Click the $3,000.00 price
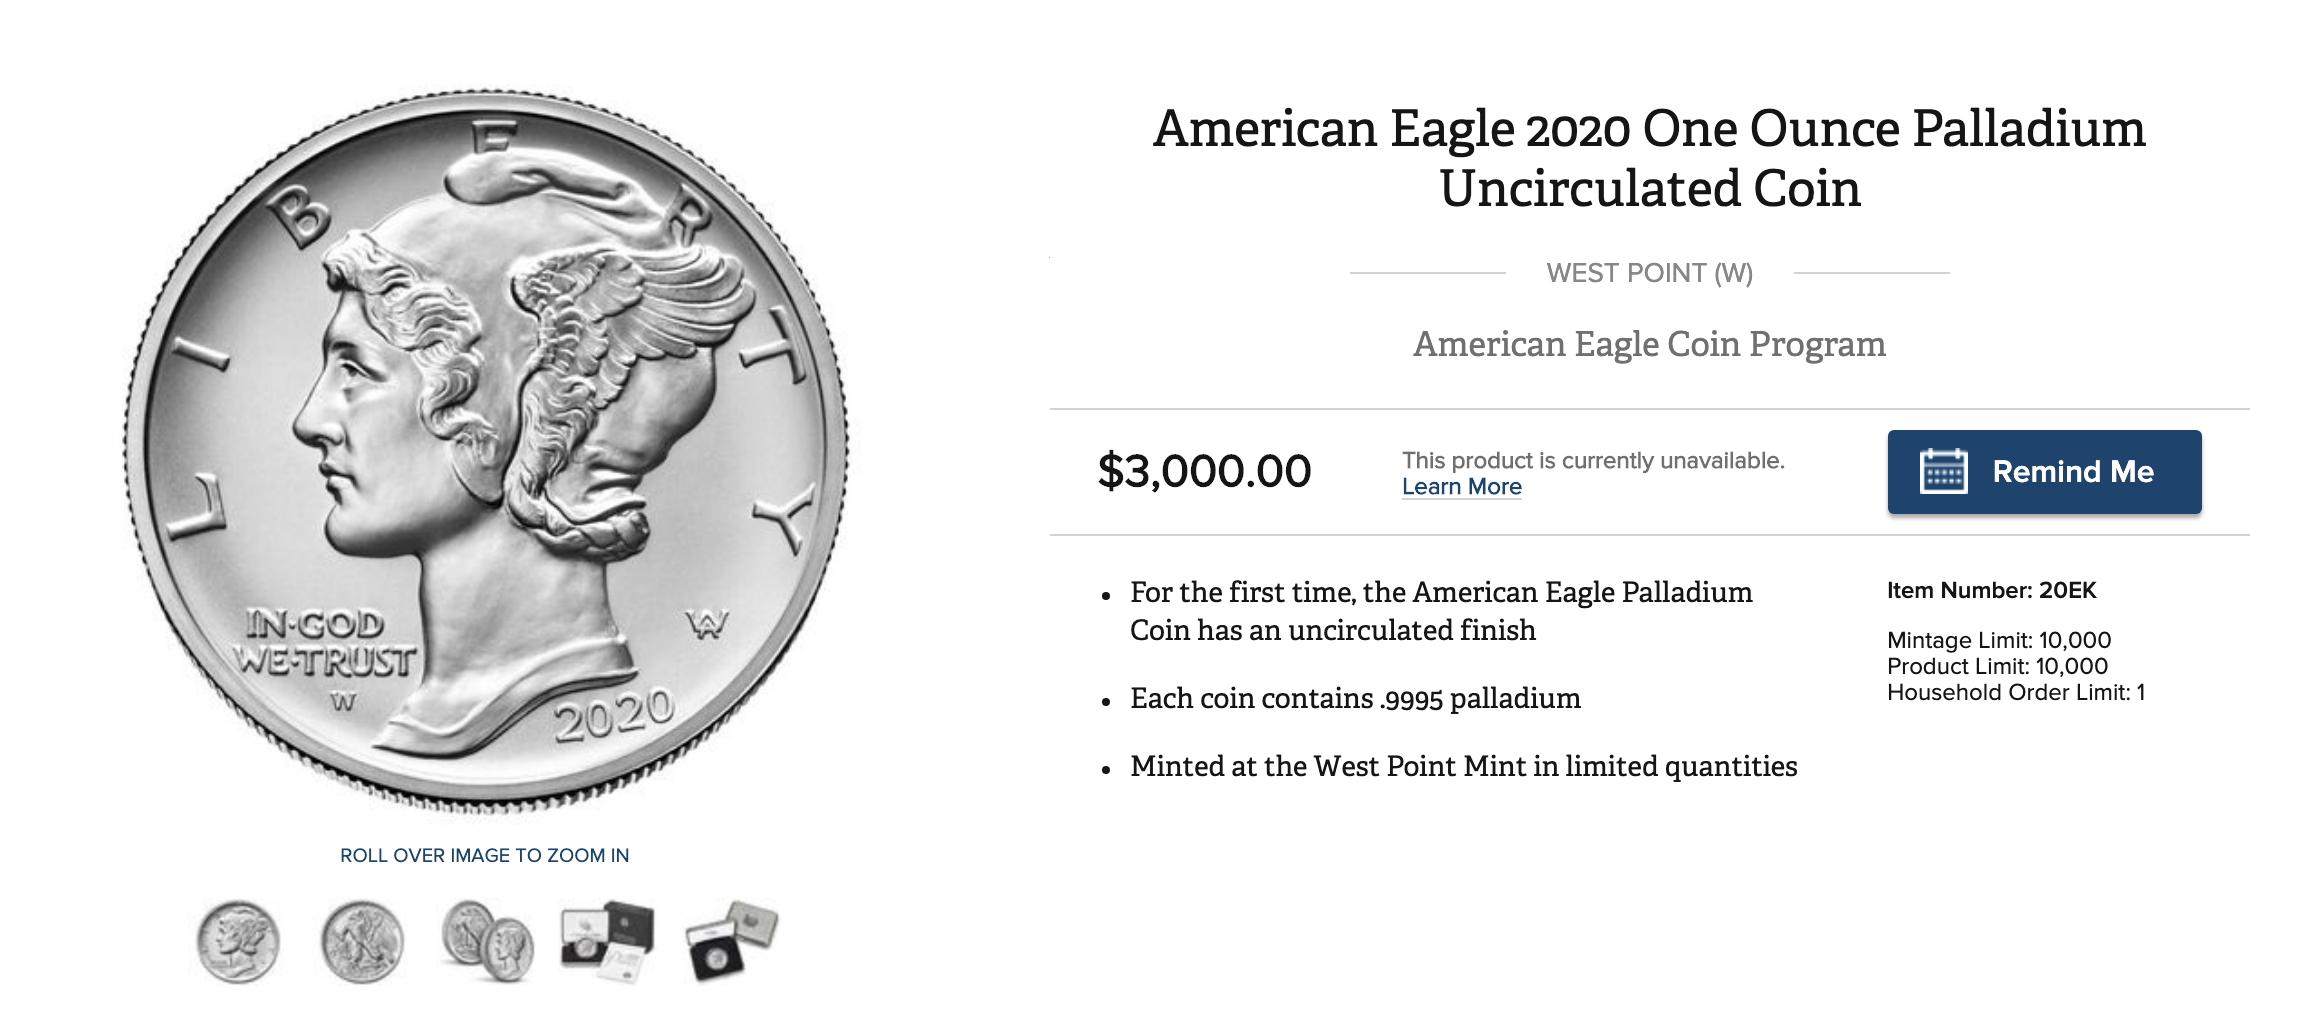Viewport: 2300px width, 1032px height. click(x=1204, y=471)
